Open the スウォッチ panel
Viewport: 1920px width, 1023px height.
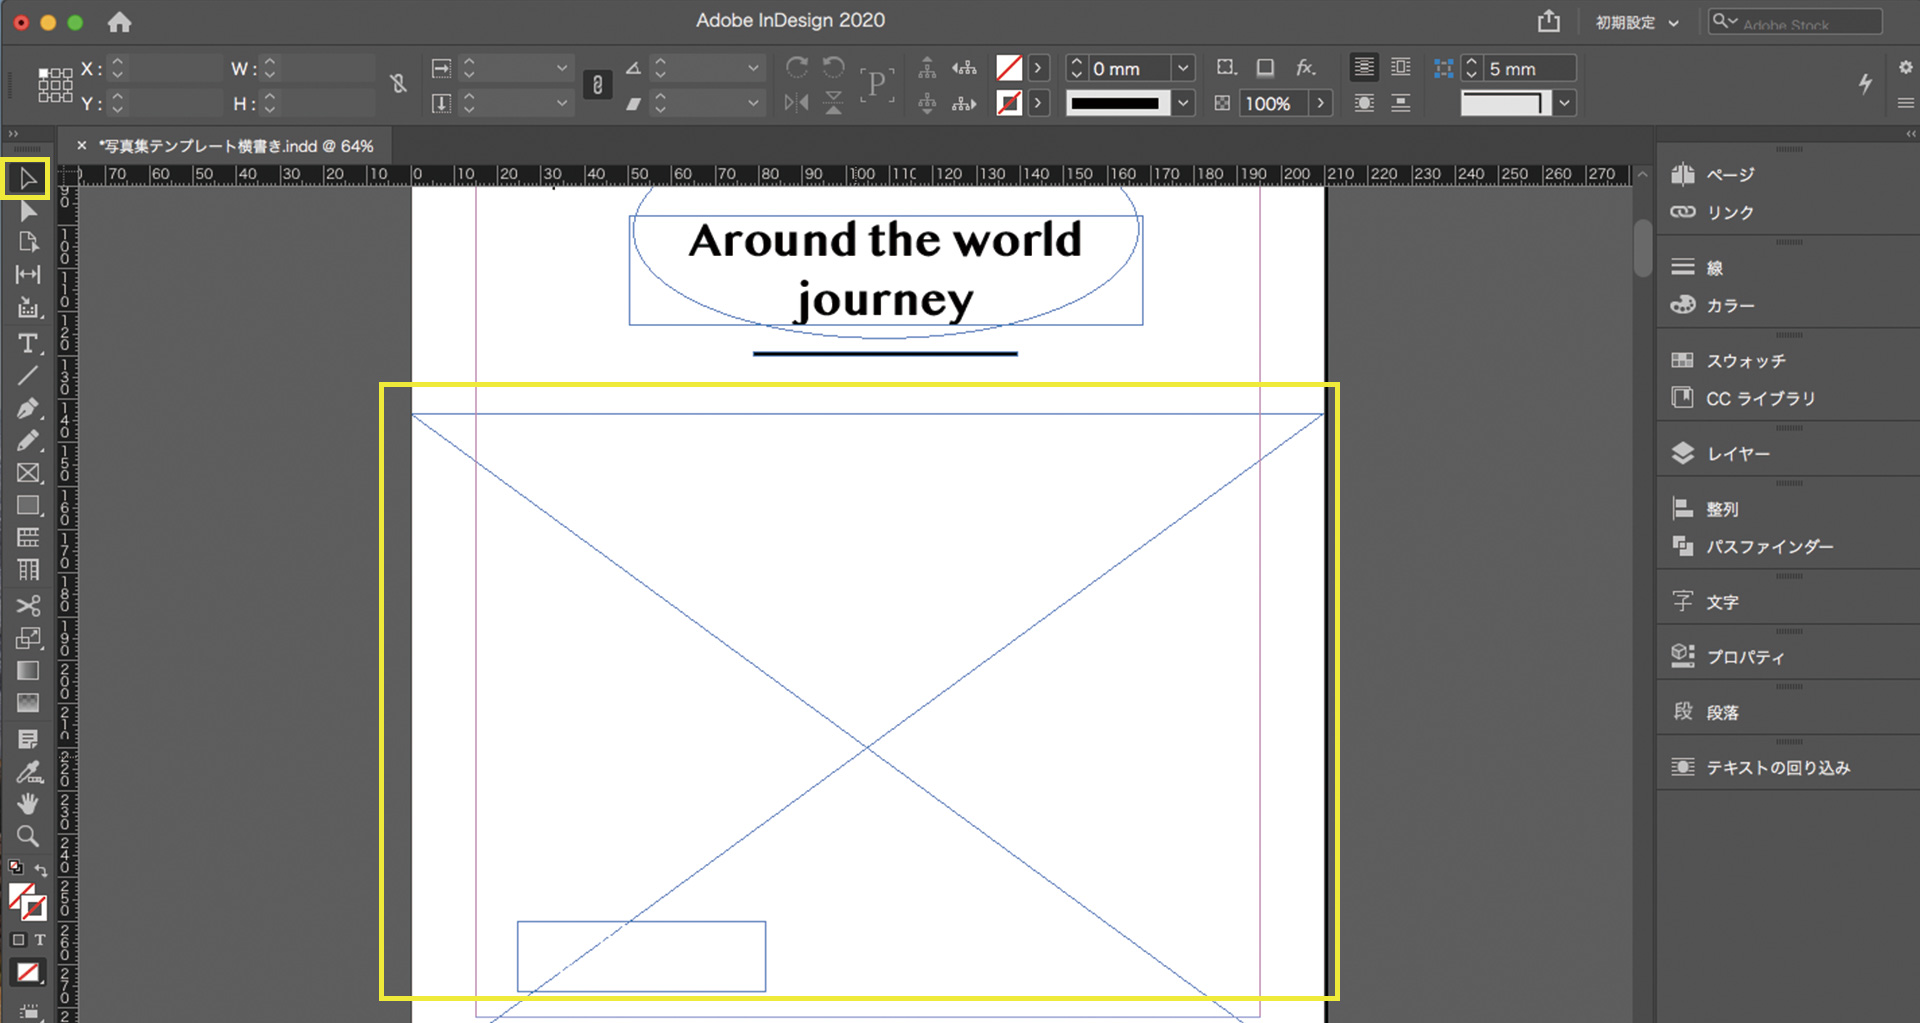[1745, 361]
